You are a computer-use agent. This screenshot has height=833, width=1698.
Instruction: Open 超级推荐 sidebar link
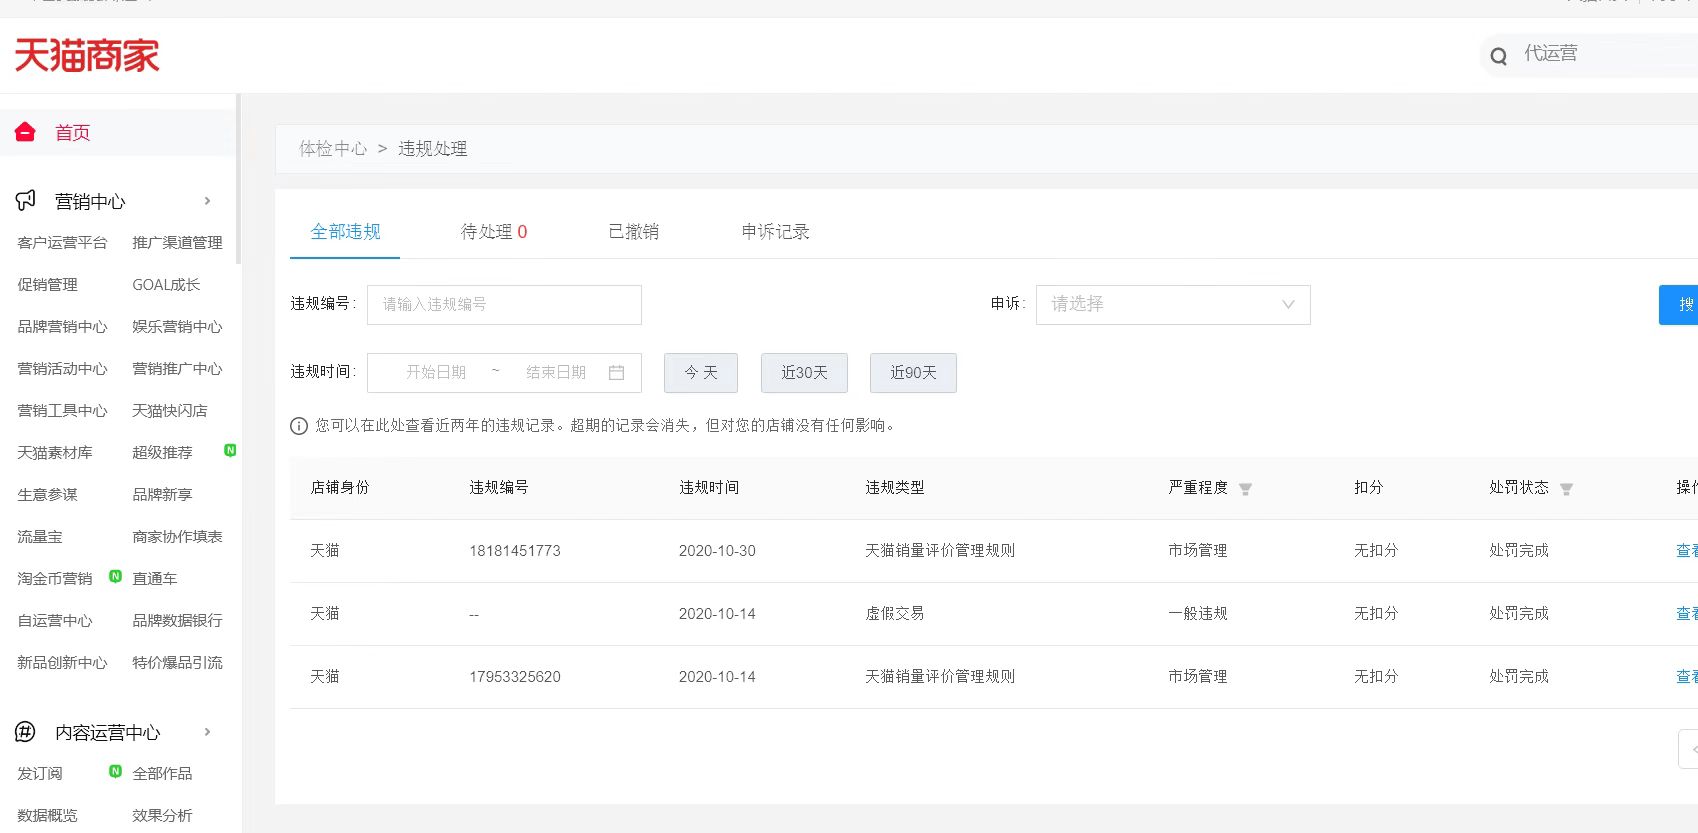[x=162, y=453]
